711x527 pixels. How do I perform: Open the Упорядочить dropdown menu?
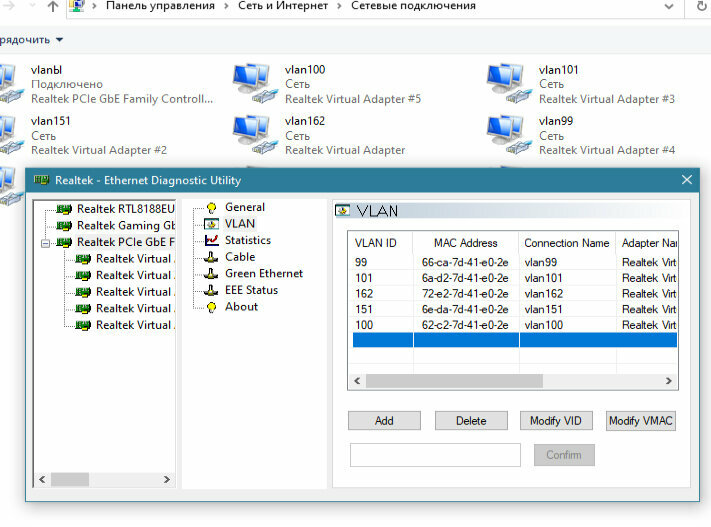point(31,40)
